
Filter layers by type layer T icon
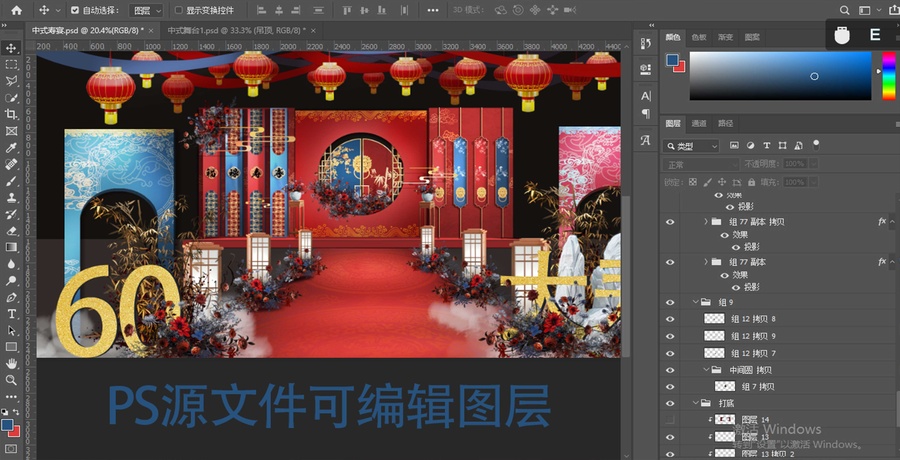point(766,146)
